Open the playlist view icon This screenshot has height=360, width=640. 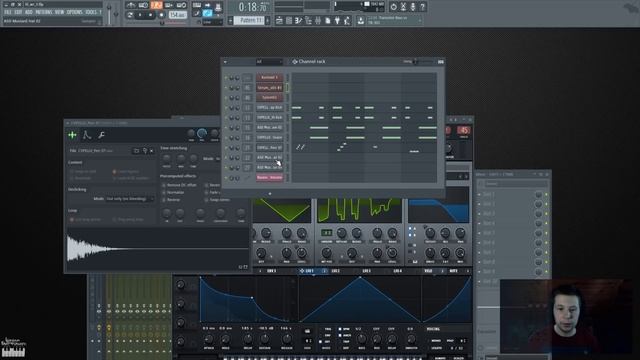point(279,20)
